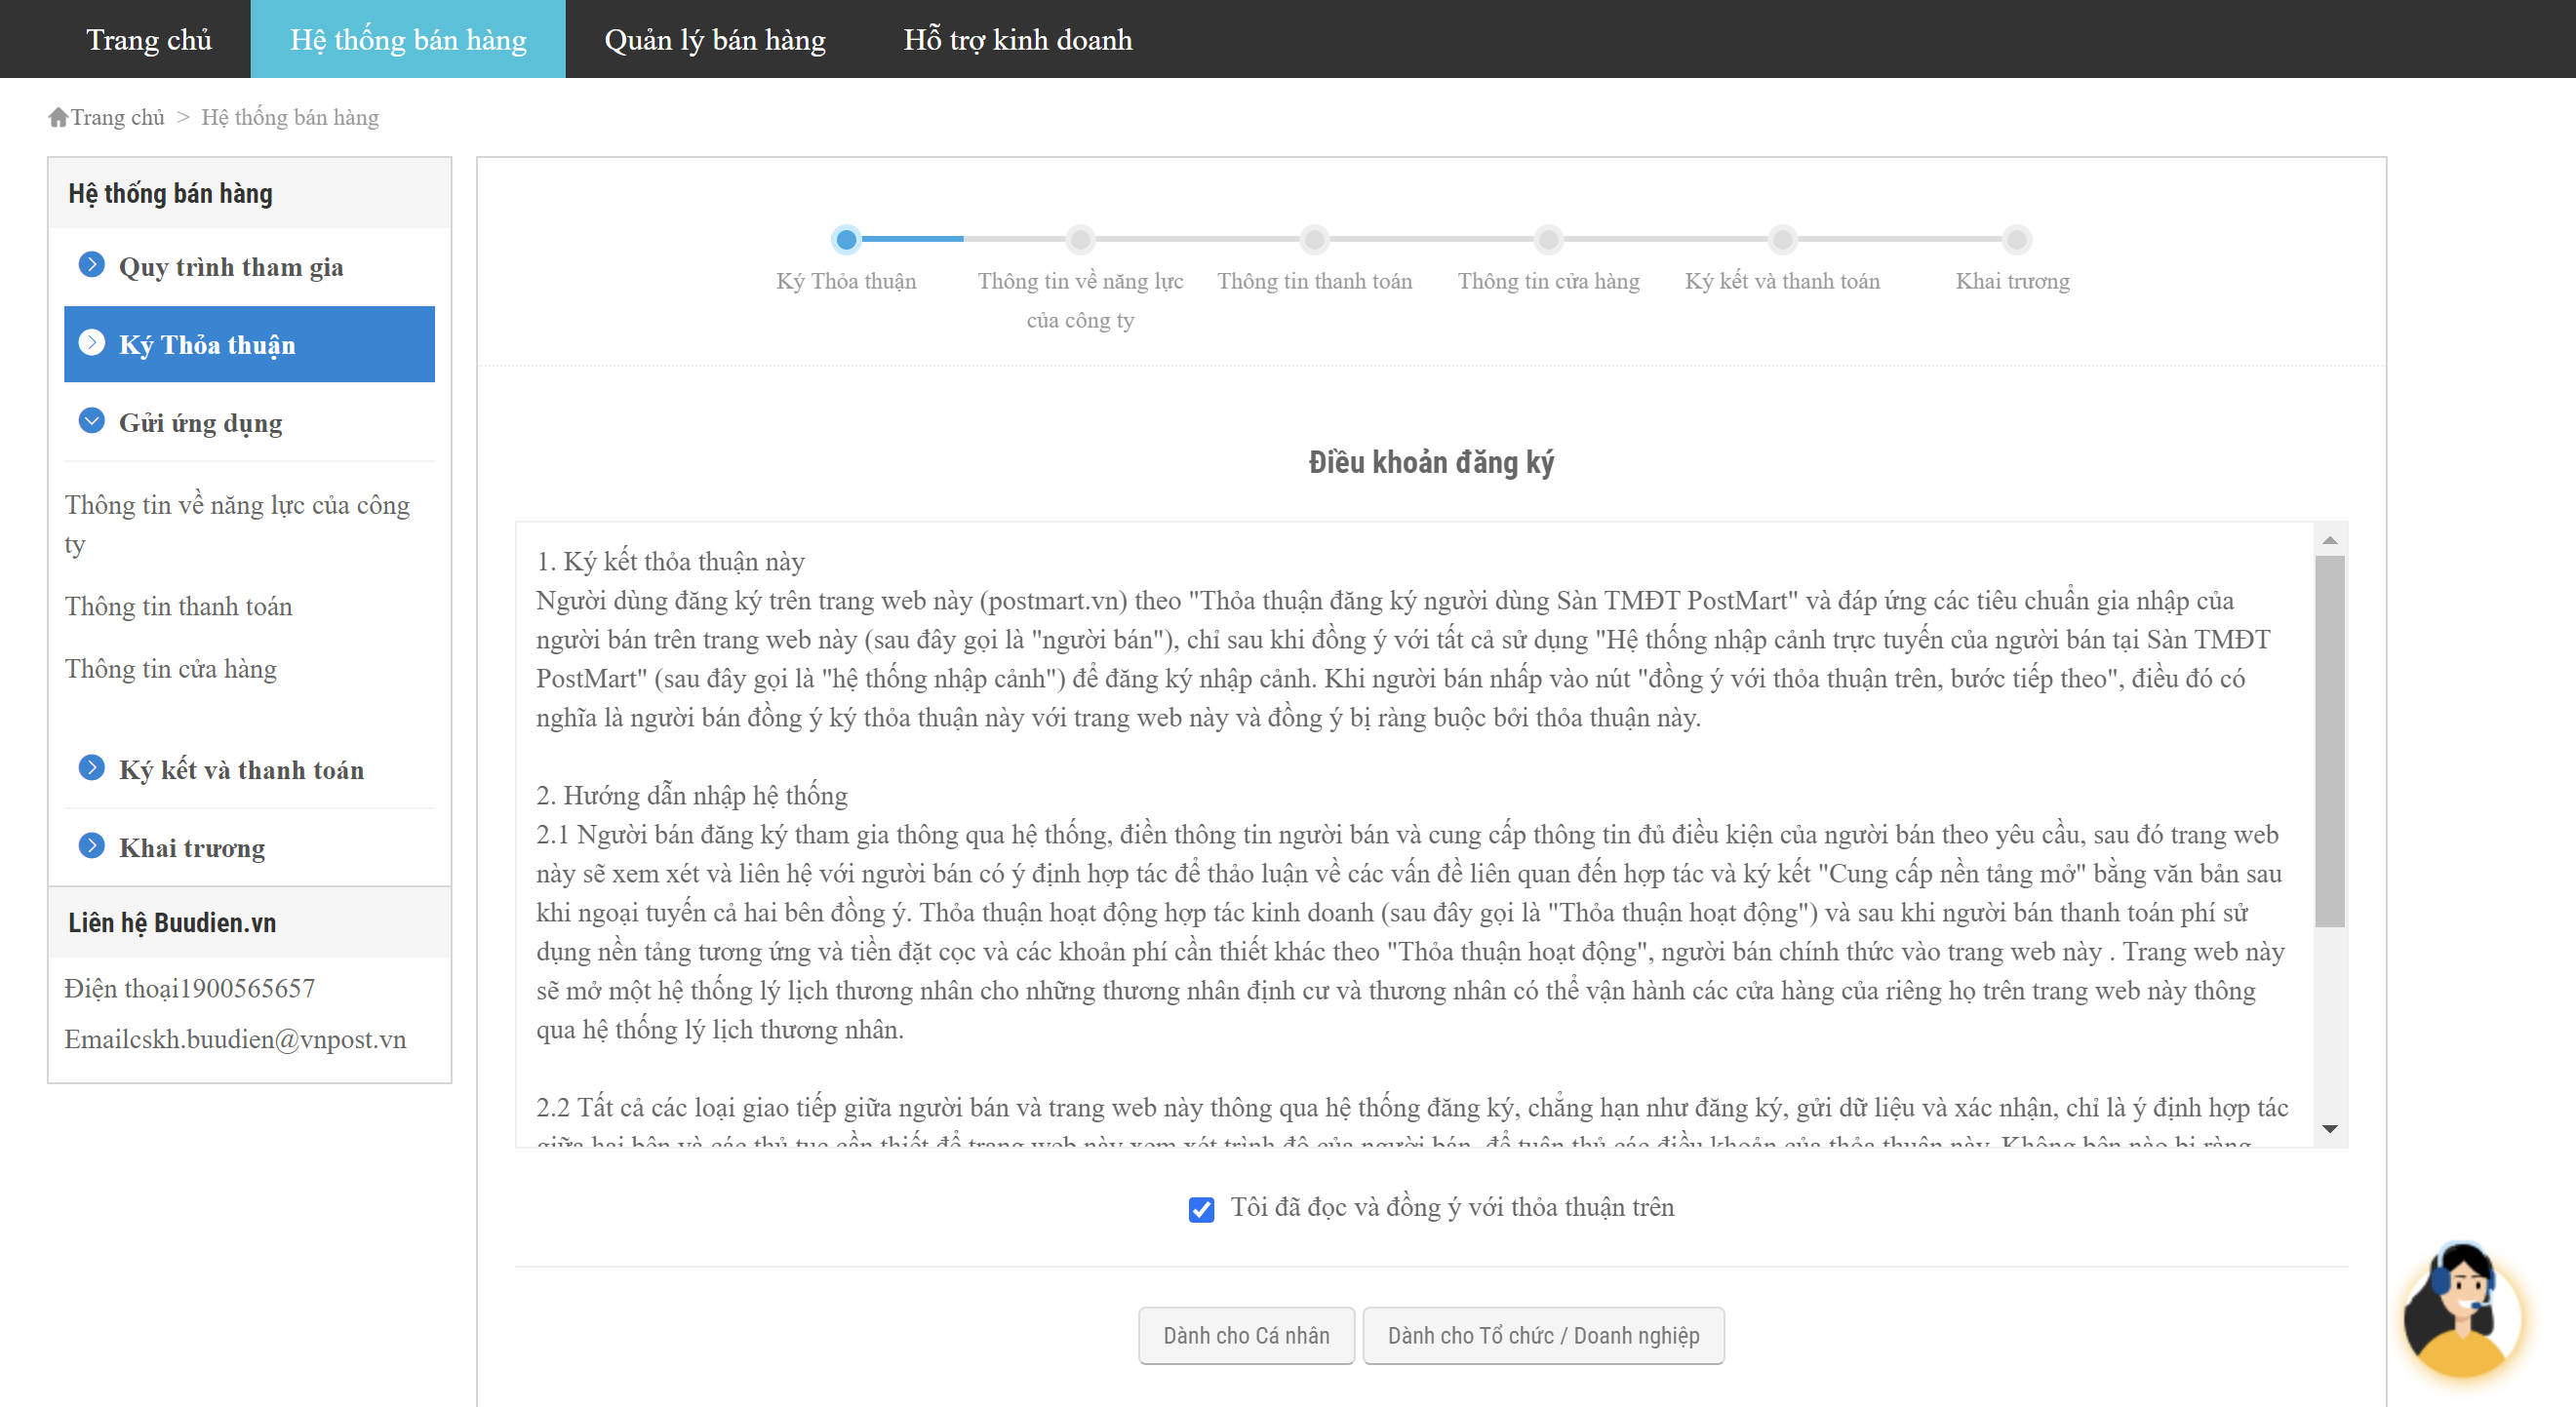Click arrow icon beside Ký kết và thanh toán
The width and height of the screenshot is (2576, 1407).
pos(91,768)
